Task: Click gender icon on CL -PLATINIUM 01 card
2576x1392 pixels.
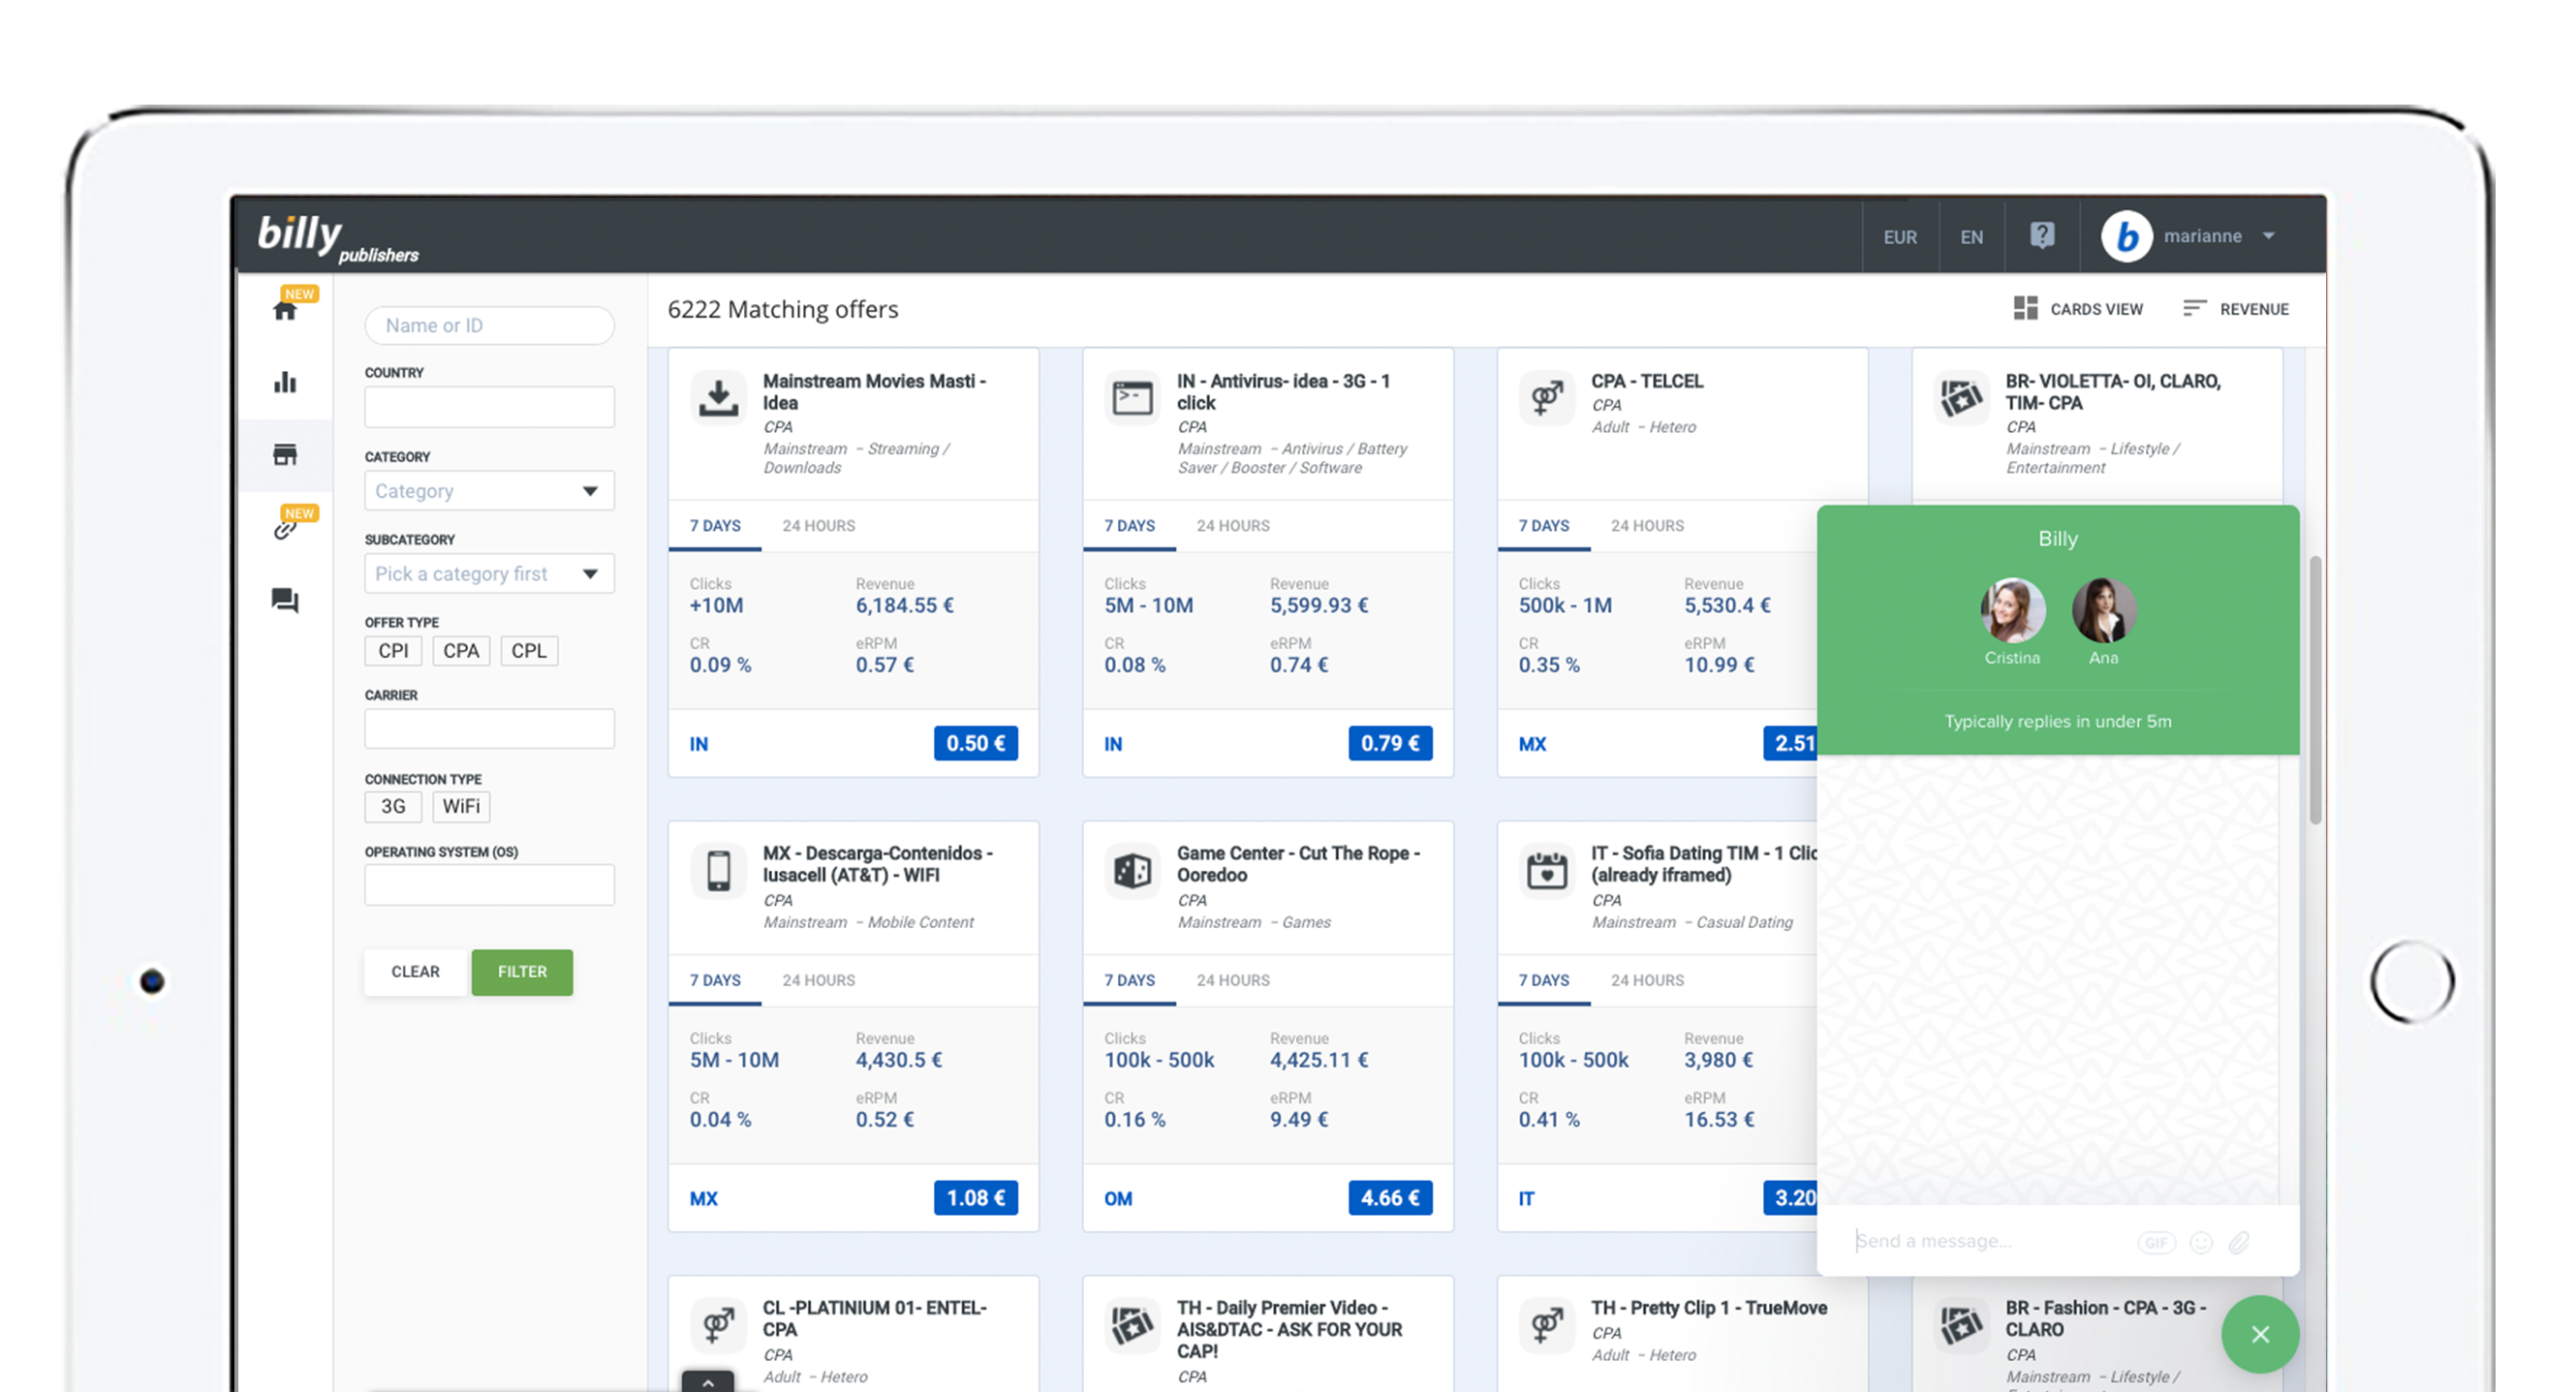Action: click(x=718, y=1325)
